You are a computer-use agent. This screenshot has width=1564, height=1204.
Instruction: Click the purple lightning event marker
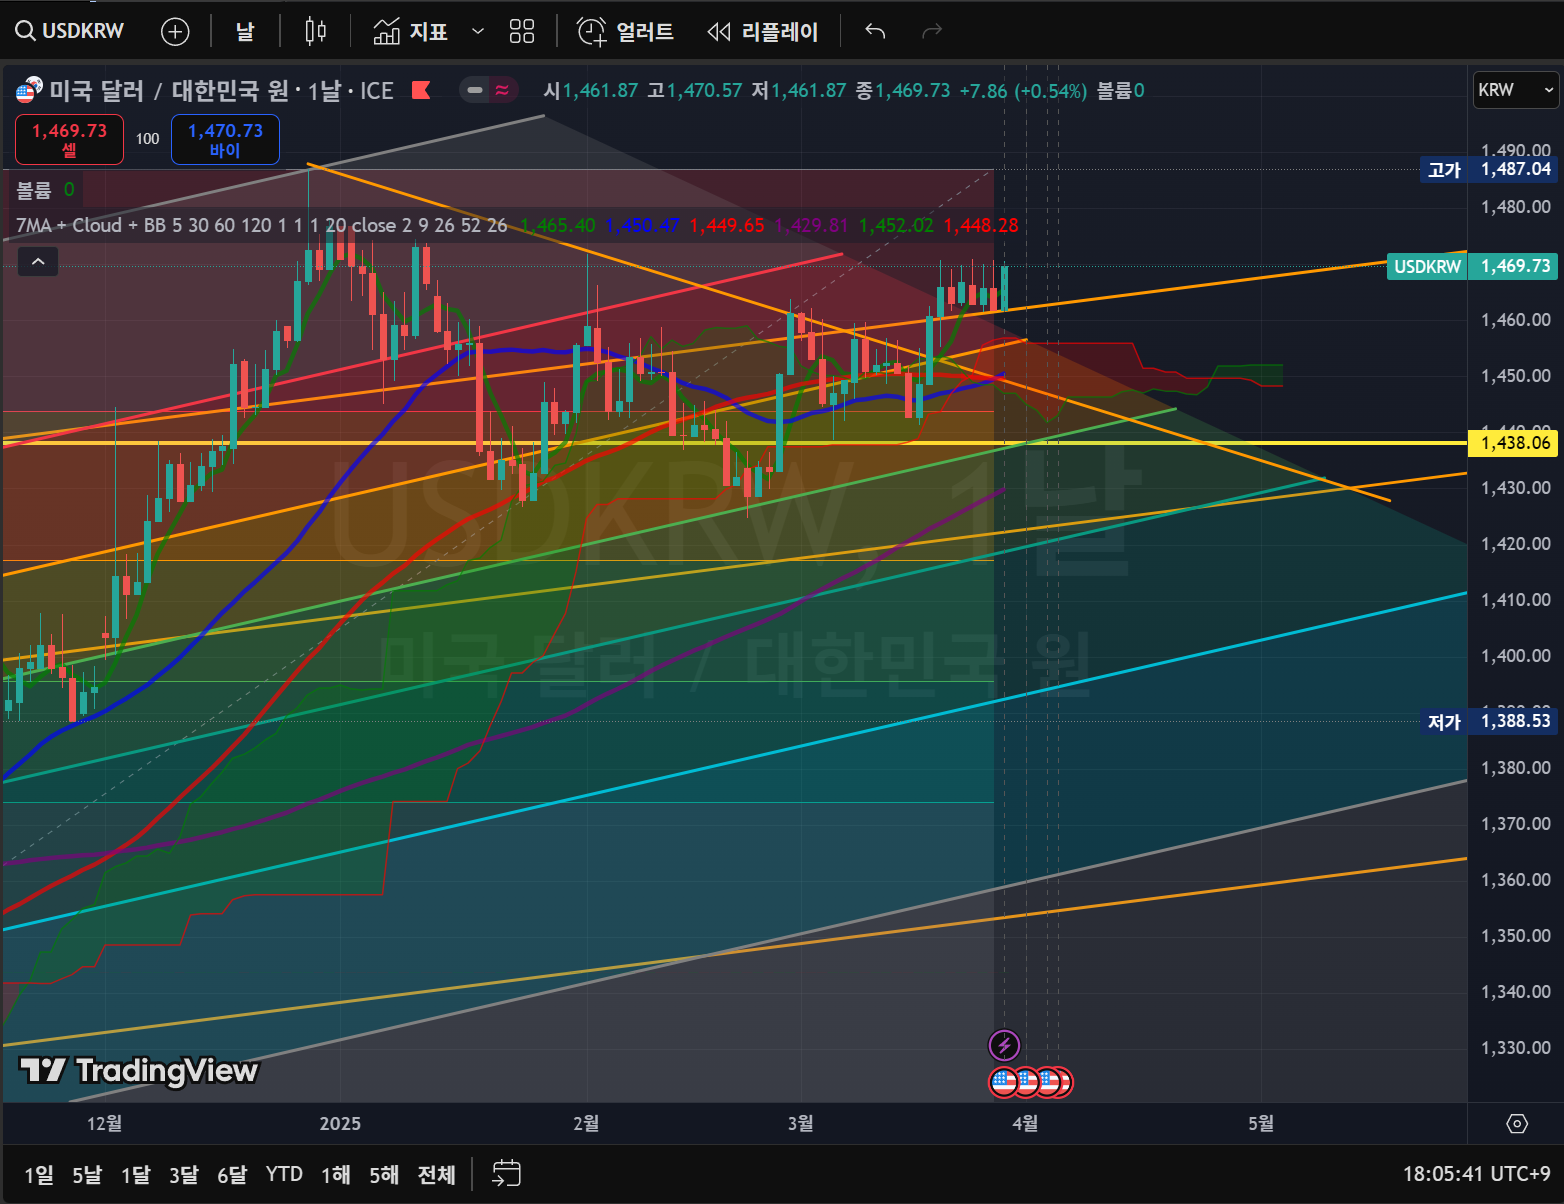pos(1004,1045)
